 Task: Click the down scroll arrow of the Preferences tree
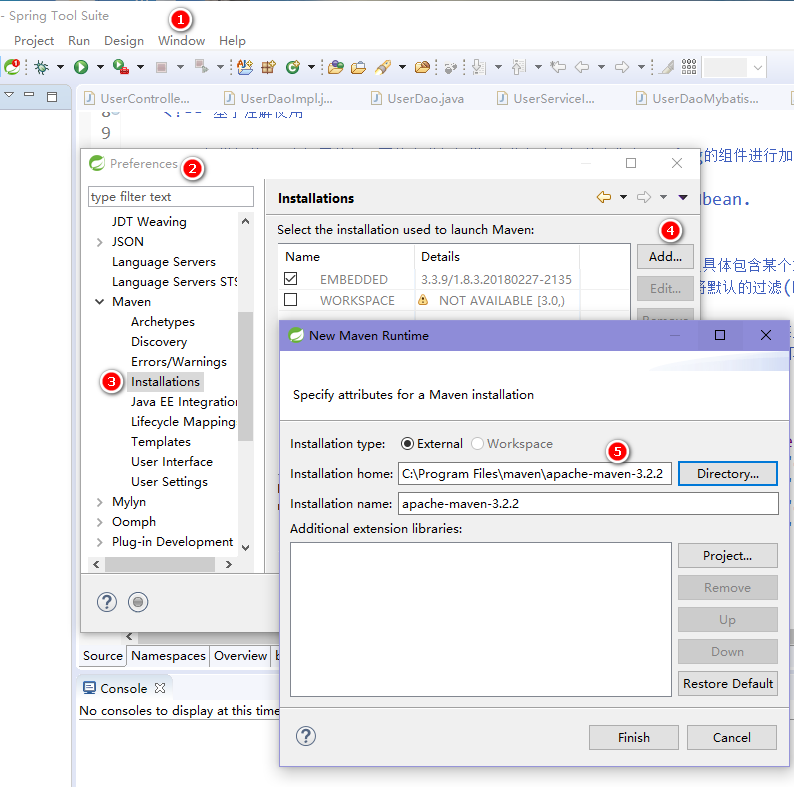click(245, 547)
